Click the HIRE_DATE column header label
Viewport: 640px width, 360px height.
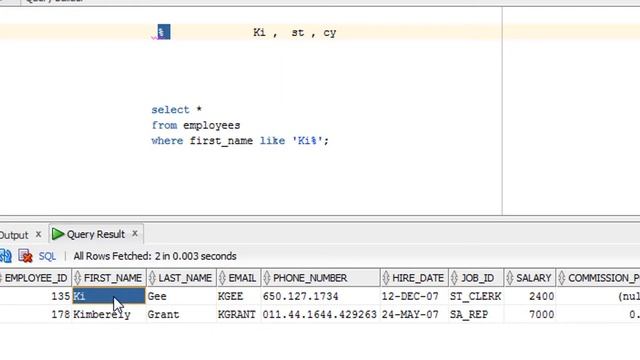coord(418,278)
